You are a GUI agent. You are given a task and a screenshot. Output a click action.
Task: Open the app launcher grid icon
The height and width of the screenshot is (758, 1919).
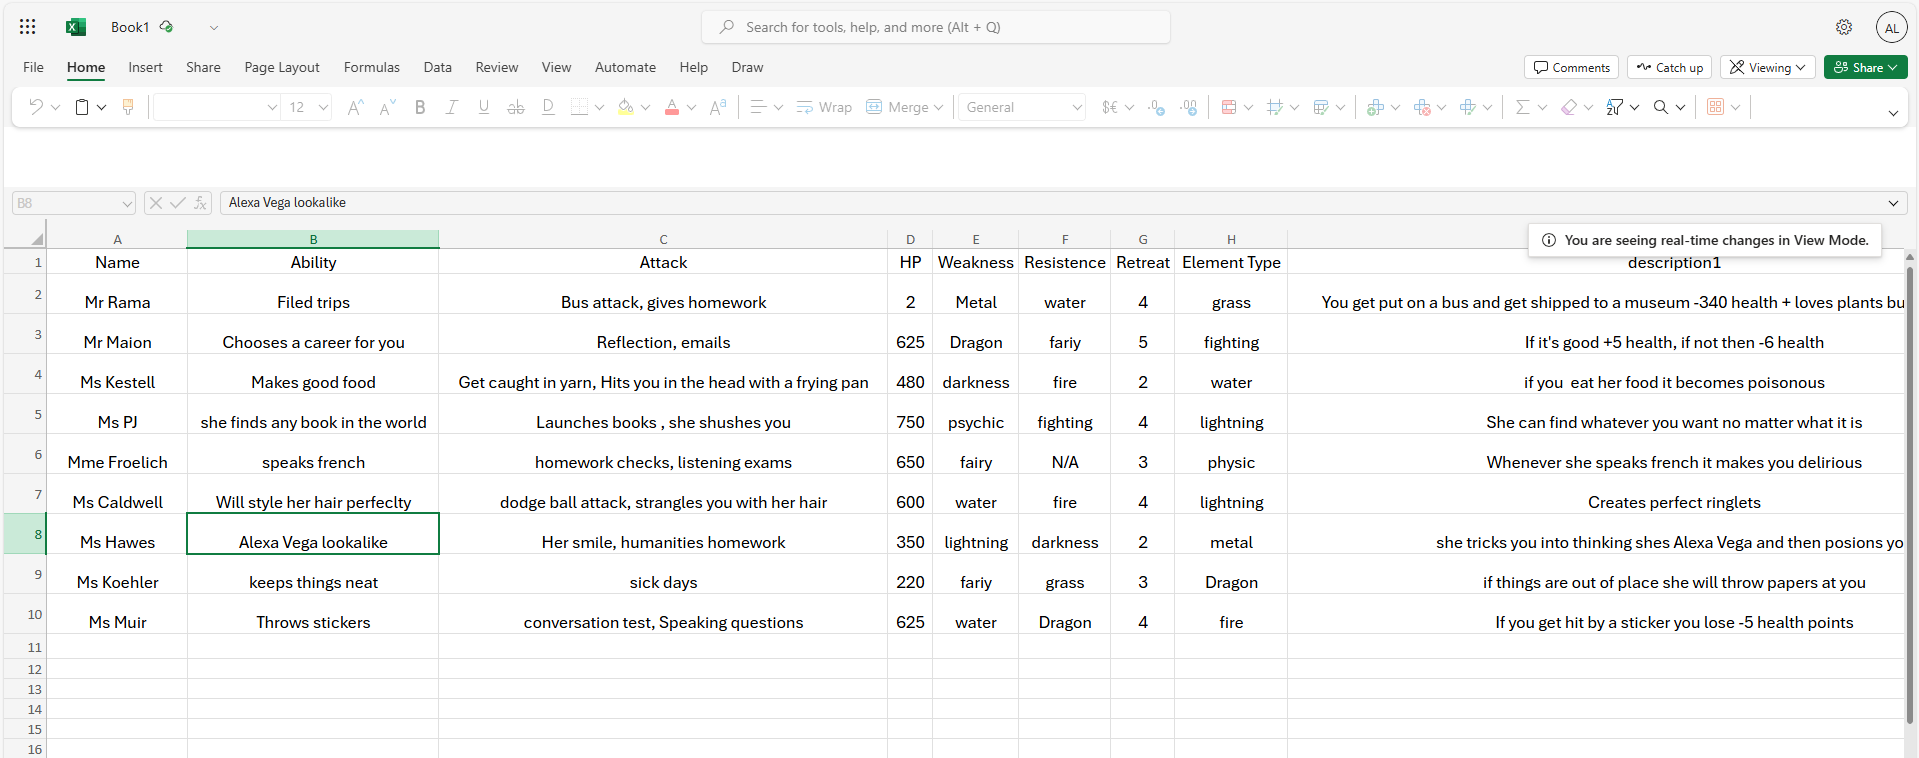coord(28,27)
